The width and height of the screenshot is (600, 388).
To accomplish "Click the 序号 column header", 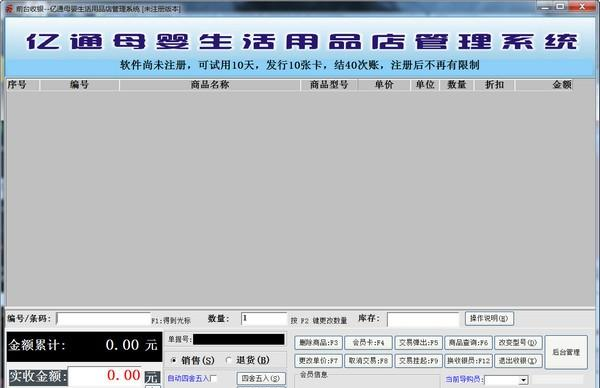I will coord(23,85).
